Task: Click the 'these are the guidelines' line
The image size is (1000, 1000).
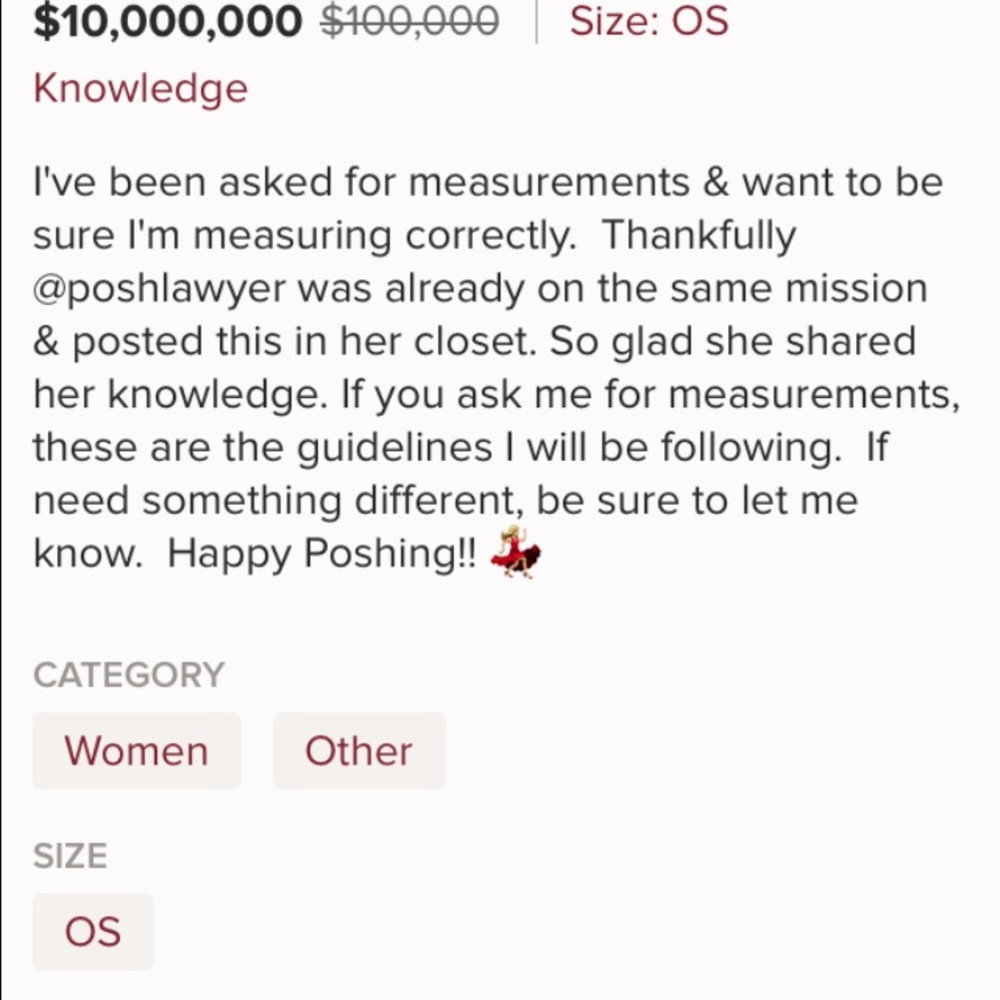Action: (x=260, y=447)
